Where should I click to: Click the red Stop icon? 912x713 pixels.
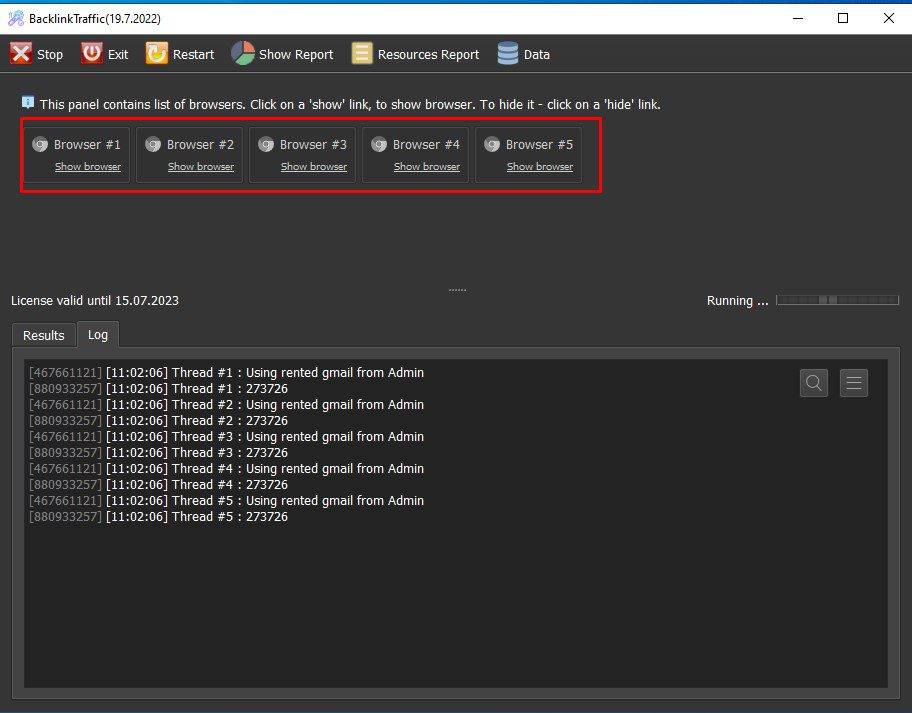21,54
